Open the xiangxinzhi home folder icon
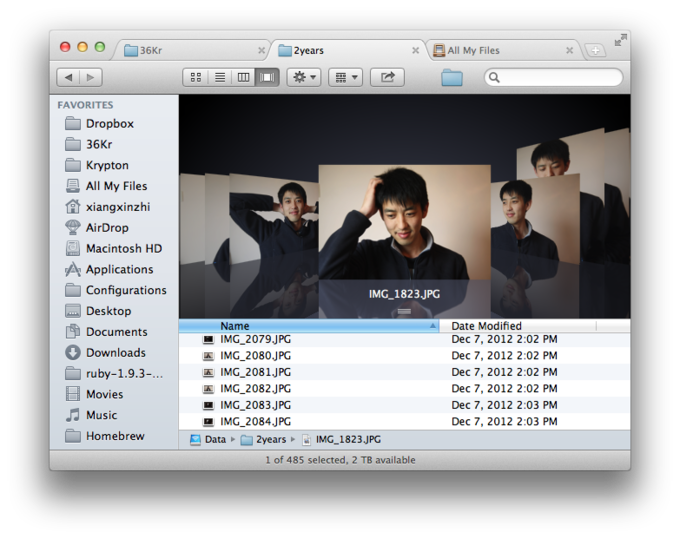 pos(72,207)
